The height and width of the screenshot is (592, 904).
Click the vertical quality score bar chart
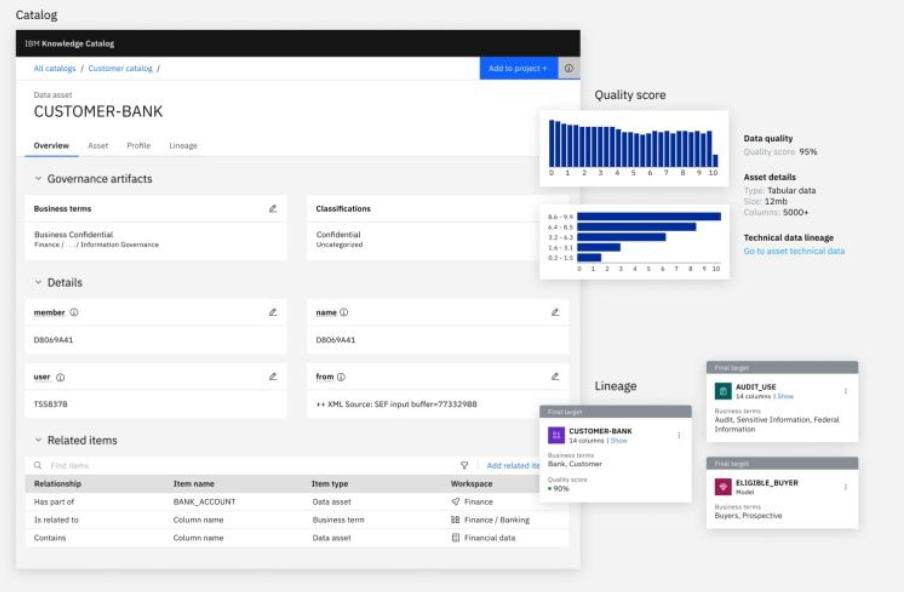coord(634,148)
